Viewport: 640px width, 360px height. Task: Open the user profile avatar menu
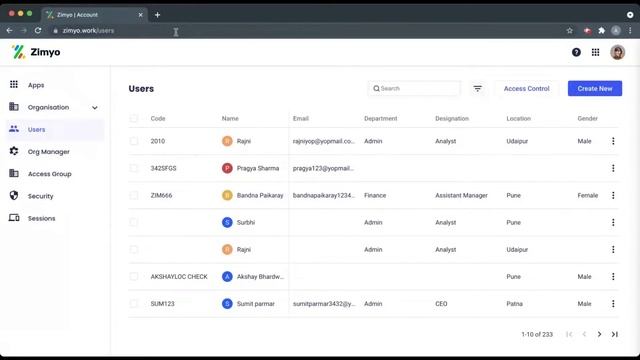617,52
